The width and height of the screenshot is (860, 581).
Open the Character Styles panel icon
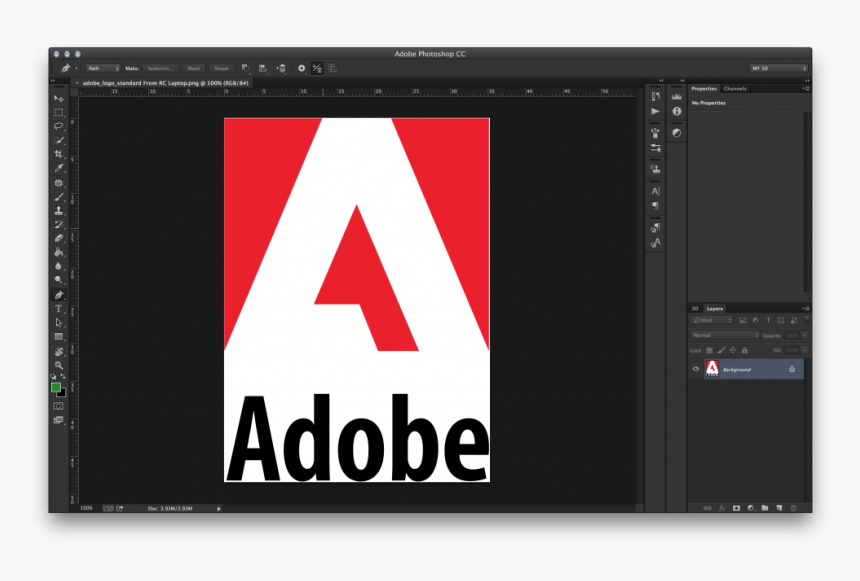click(x=655, y=242)
